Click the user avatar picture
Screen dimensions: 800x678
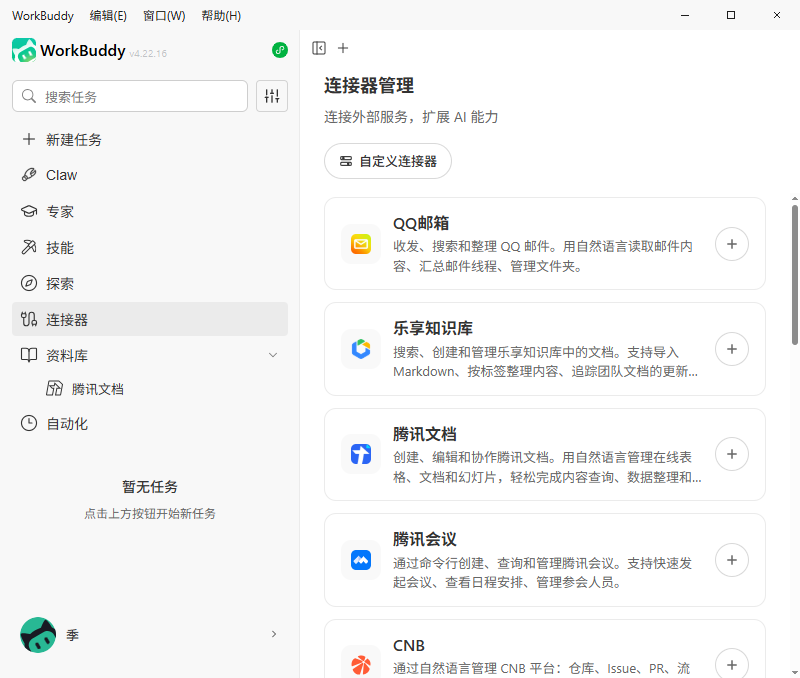pos(38,635)
